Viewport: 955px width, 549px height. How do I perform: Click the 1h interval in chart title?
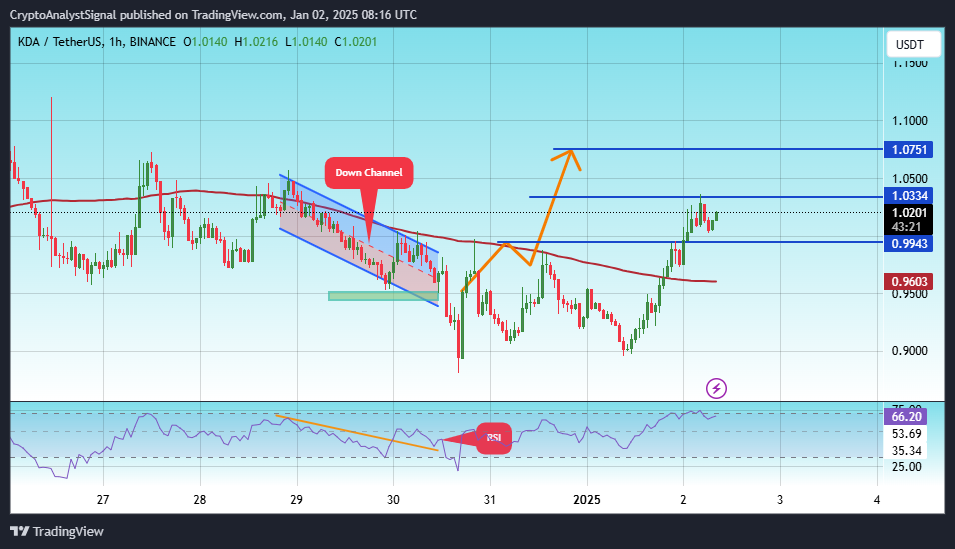(x=116, y=42)
